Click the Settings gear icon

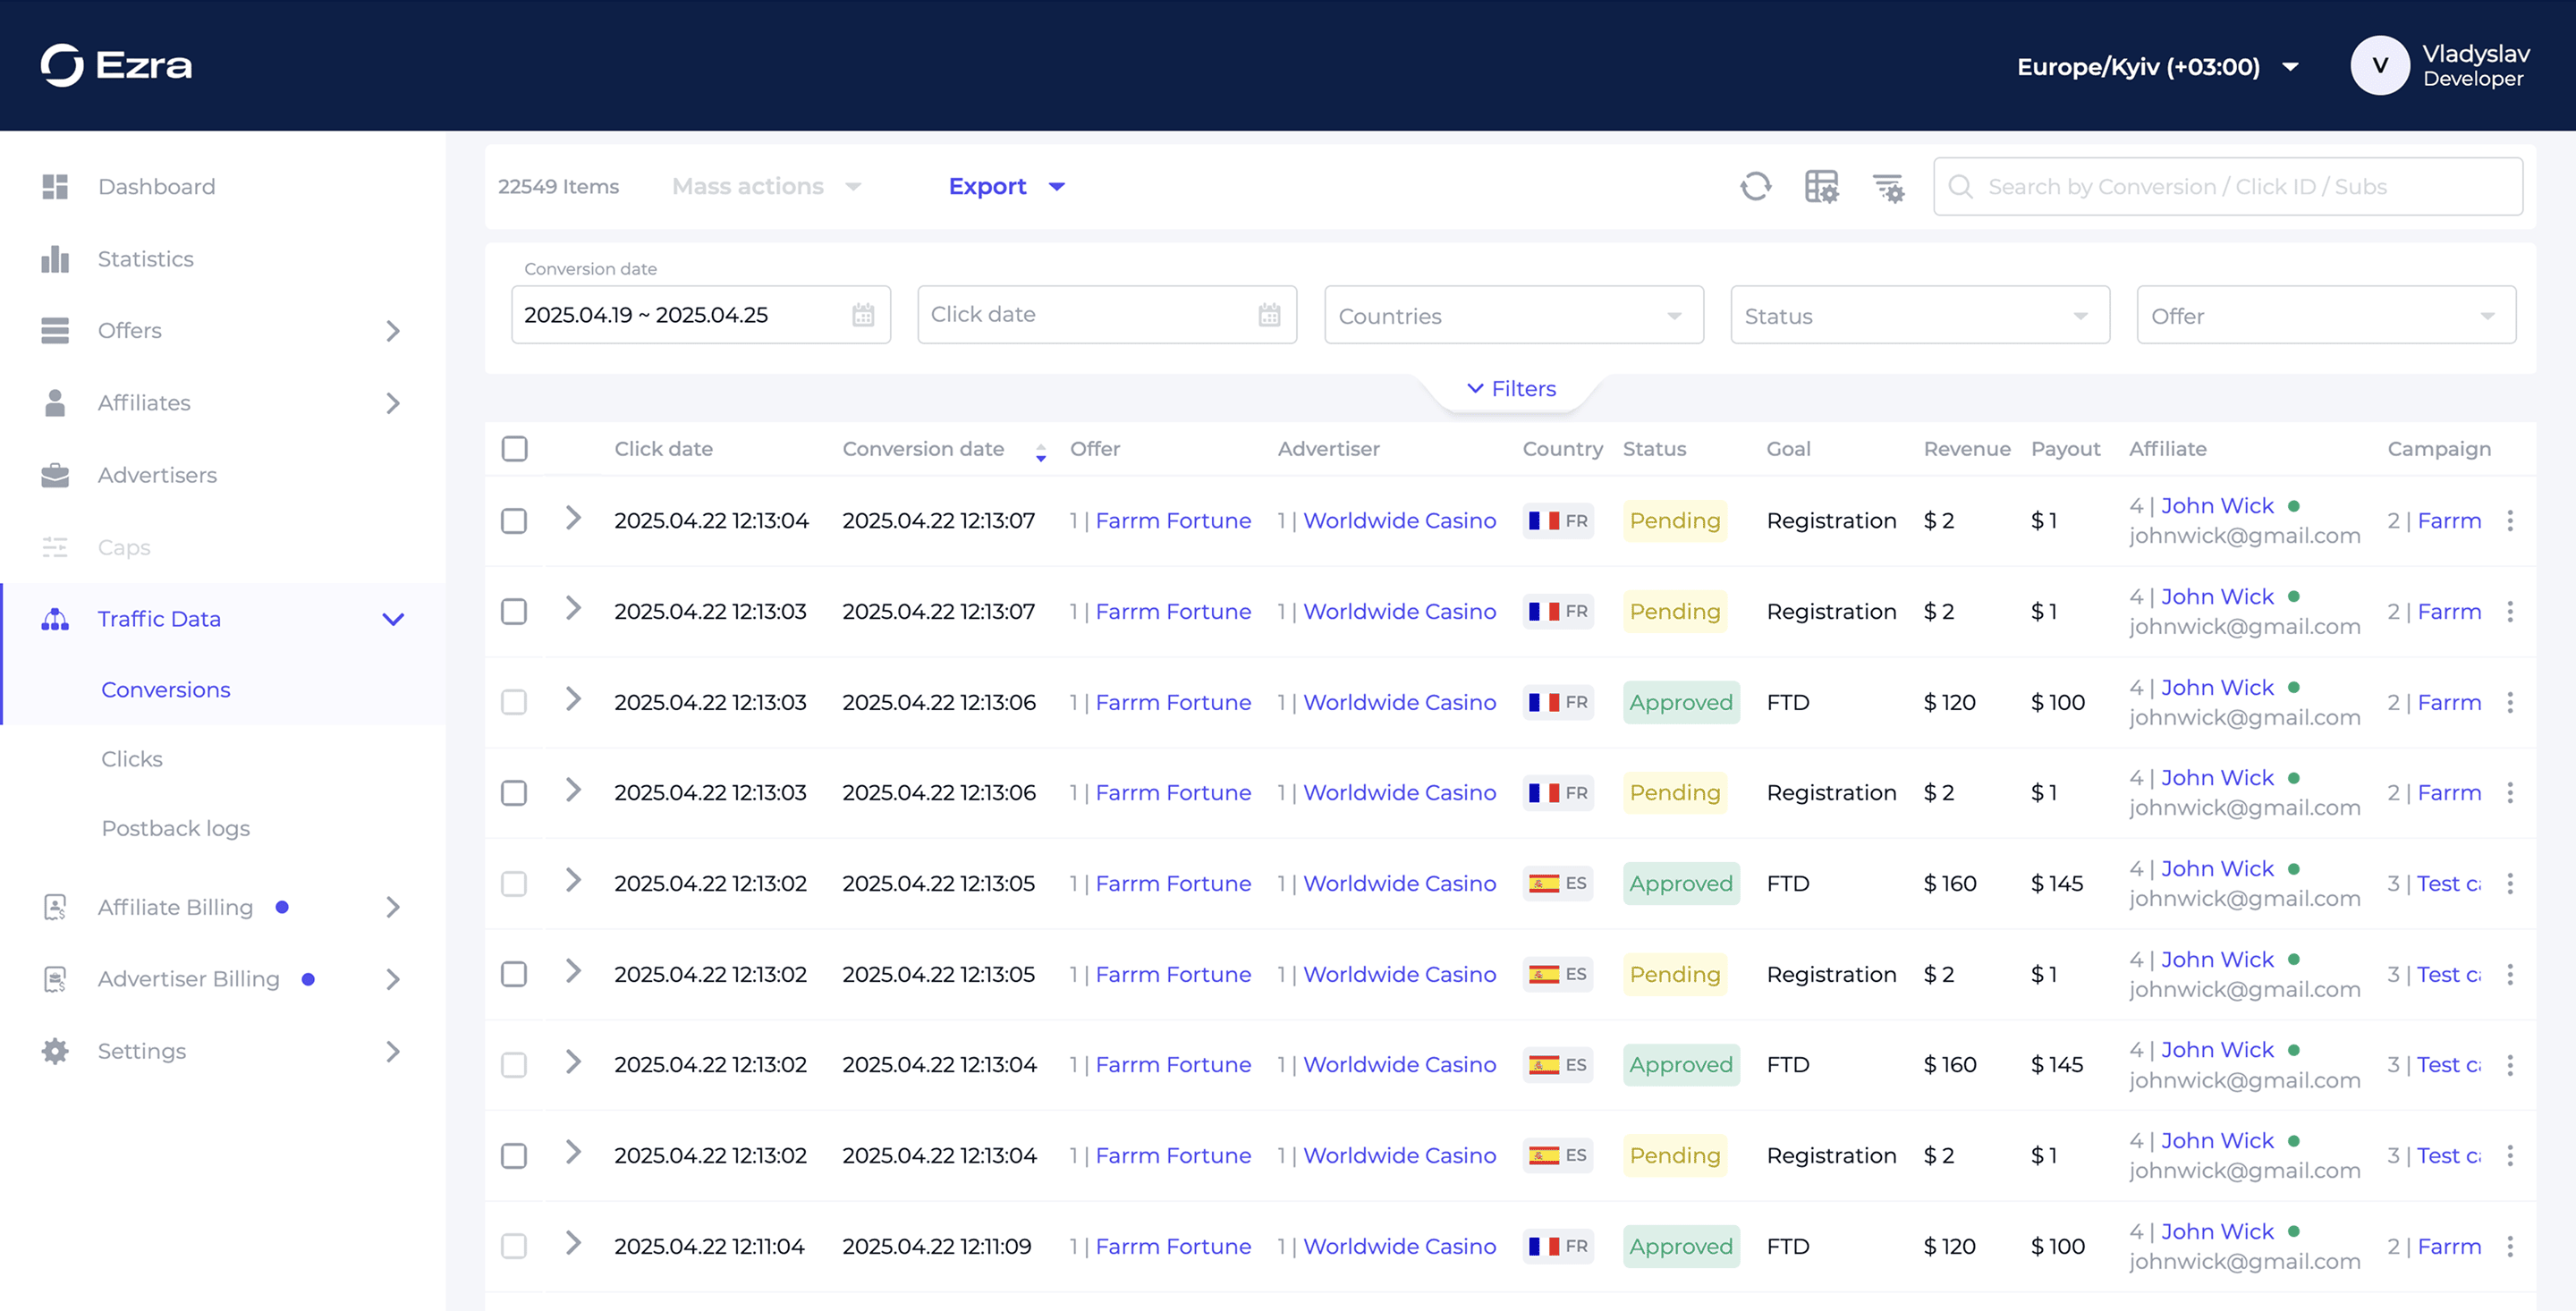(55, 1051)
